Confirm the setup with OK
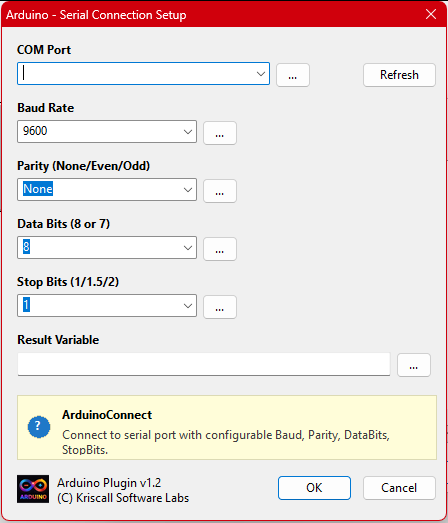The height and width of the screenshot is (523, 448). point(314,488)
